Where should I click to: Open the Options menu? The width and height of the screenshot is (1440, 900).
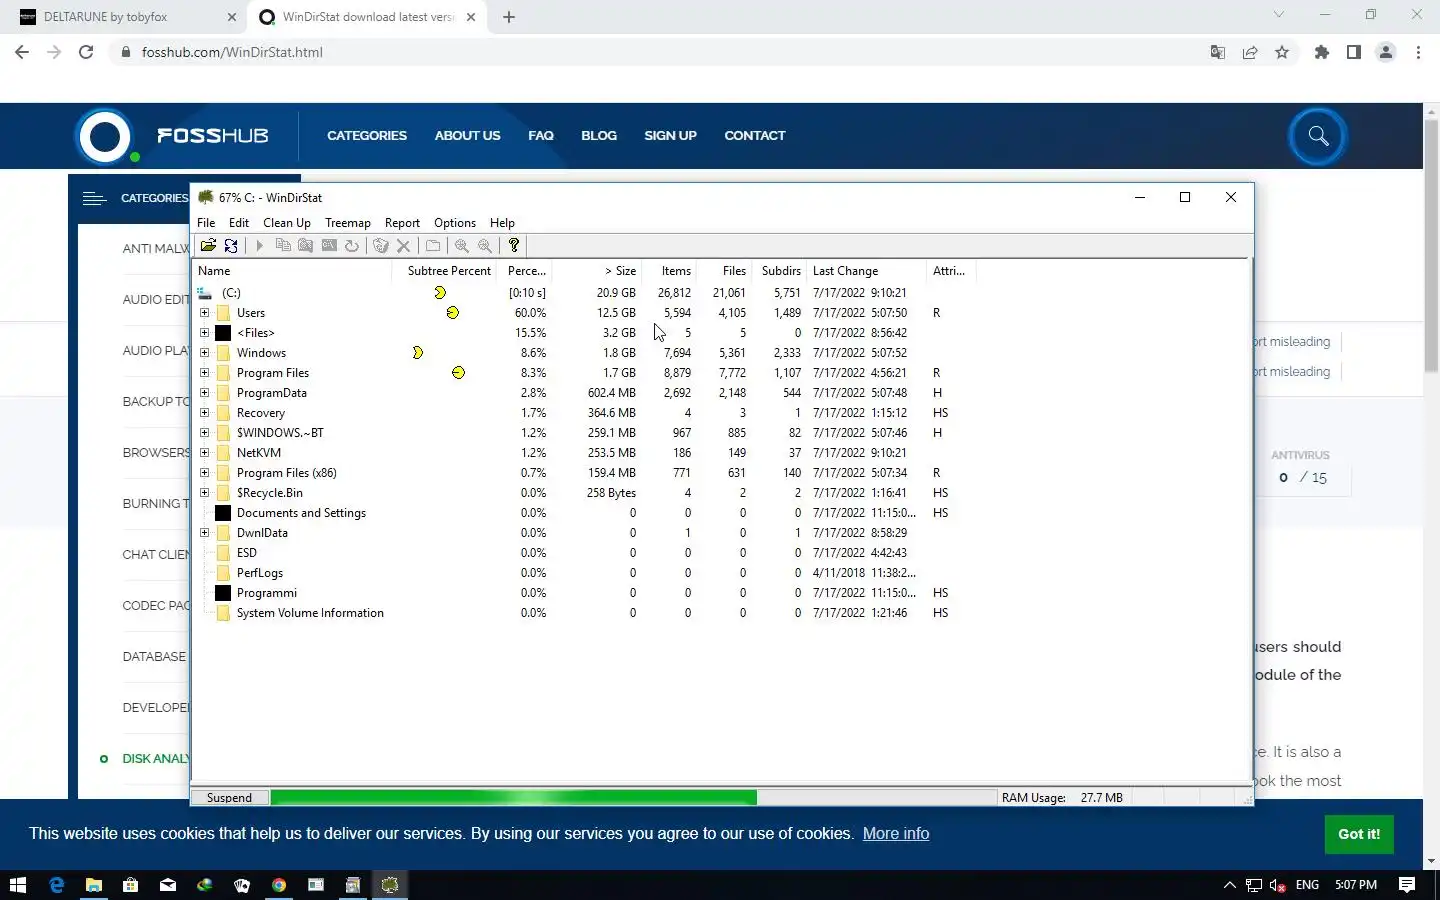pyautogui.click(x=455, y=223)
